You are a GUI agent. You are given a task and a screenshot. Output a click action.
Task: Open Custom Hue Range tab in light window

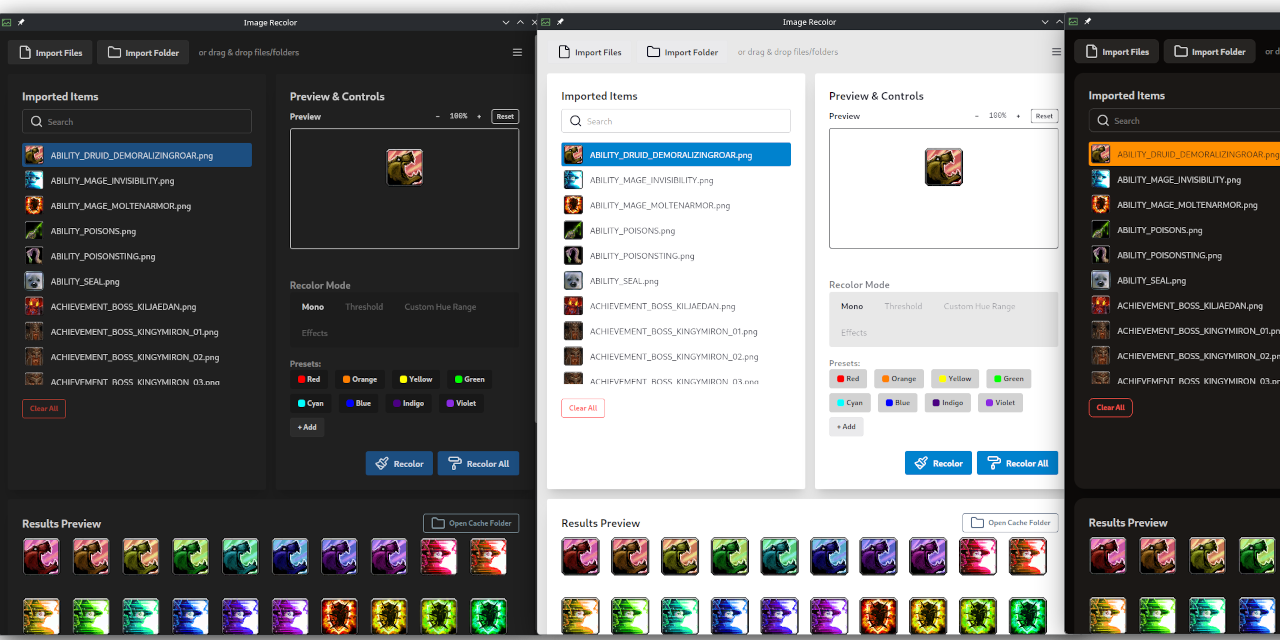pyautogui.click(x=979, y=306)
